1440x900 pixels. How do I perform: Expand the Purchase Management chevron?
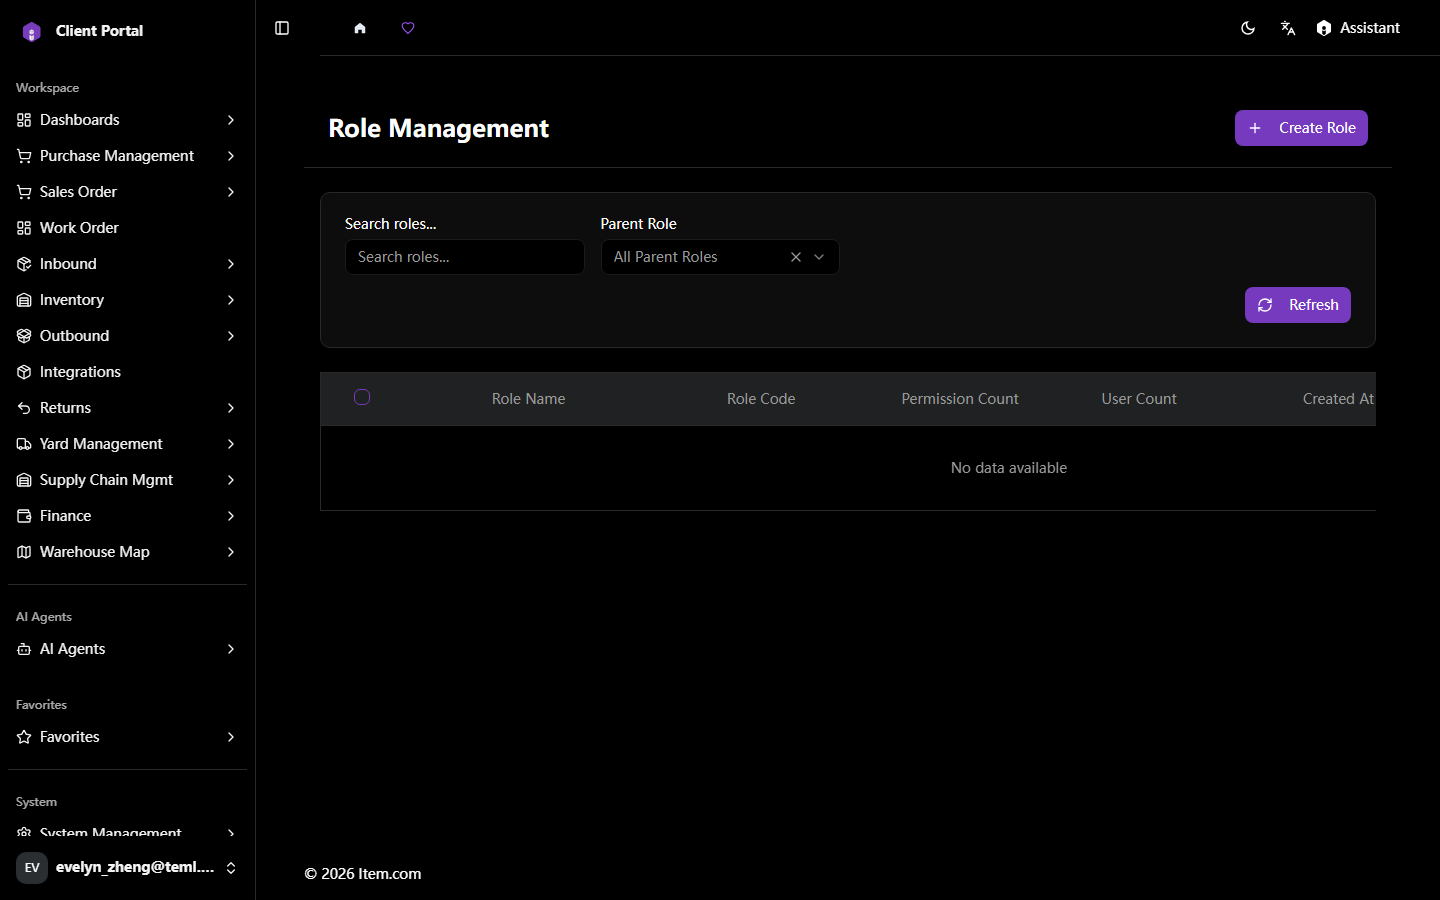pyautogui.click(x=231, y=156)
